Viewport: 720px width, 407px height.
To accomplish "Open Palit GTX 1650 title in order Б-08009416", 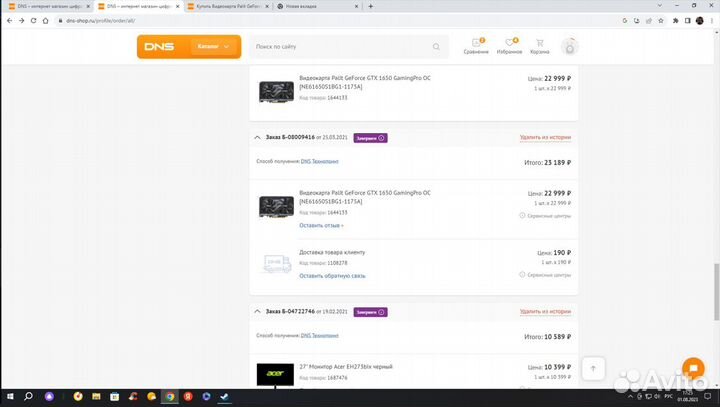I will (x=365, y=197).
